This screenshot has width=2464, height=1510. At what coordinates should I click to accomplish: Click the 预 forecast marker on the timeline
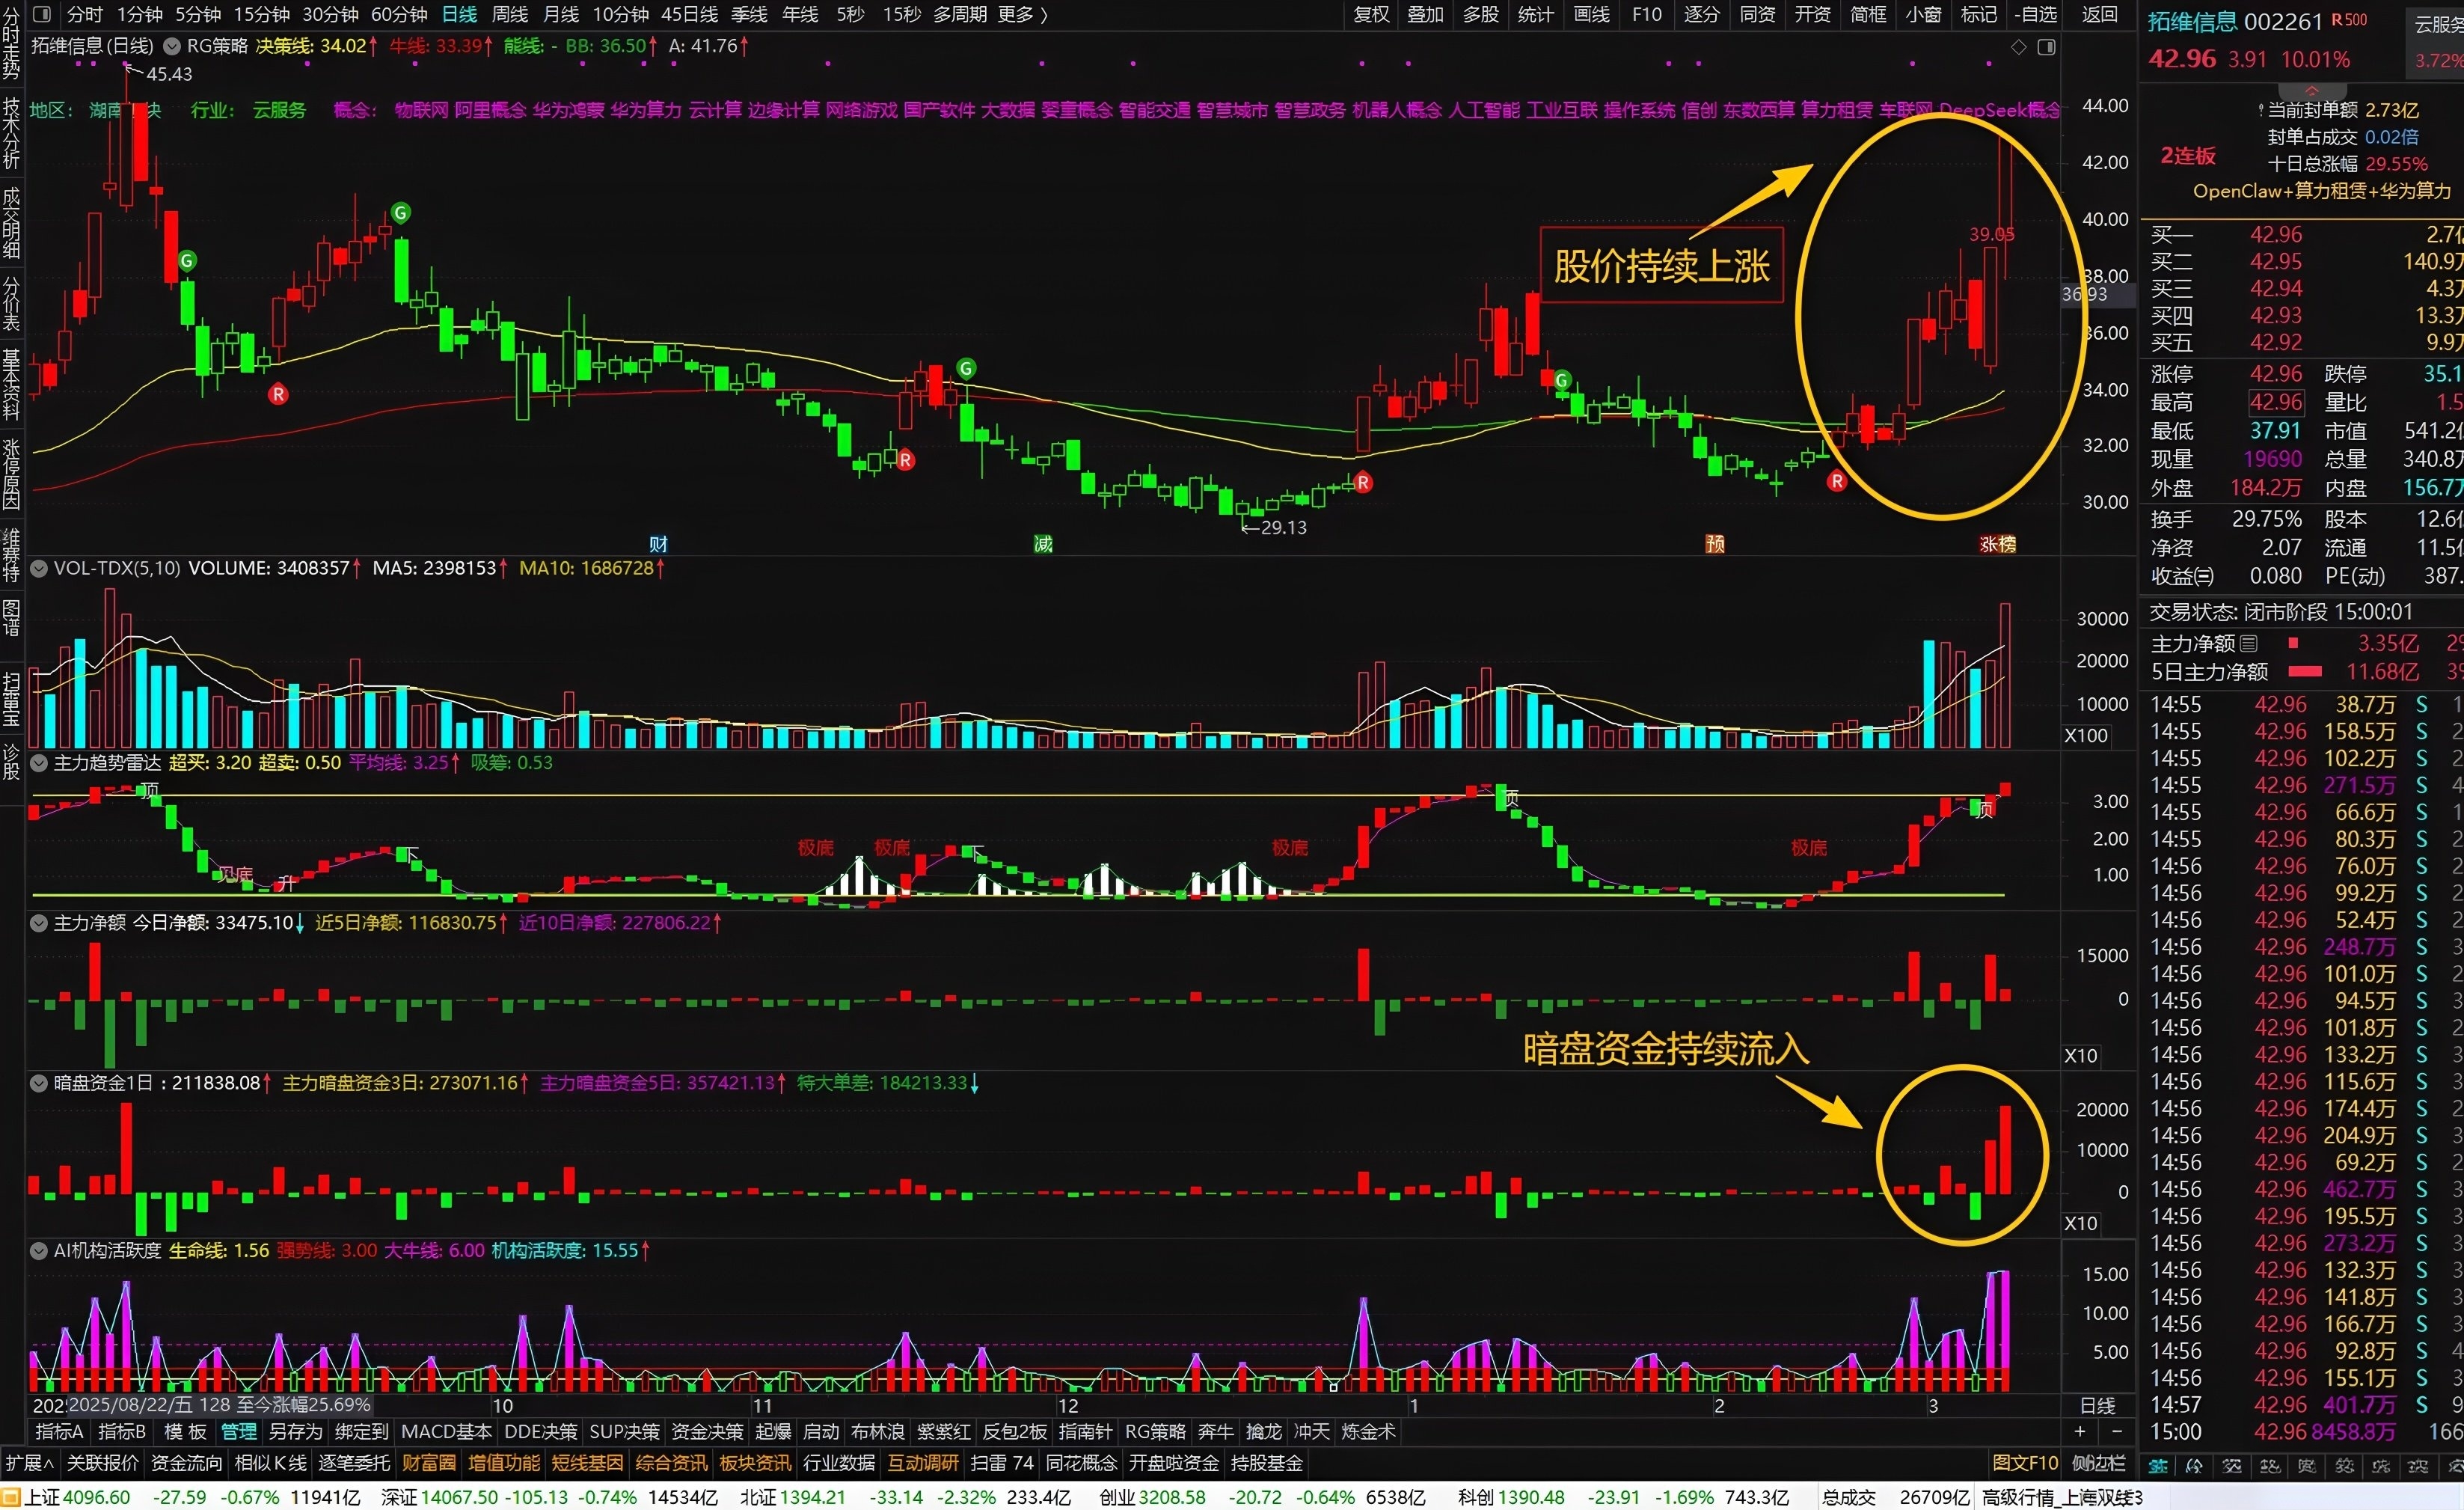(x=1714, y=544)
